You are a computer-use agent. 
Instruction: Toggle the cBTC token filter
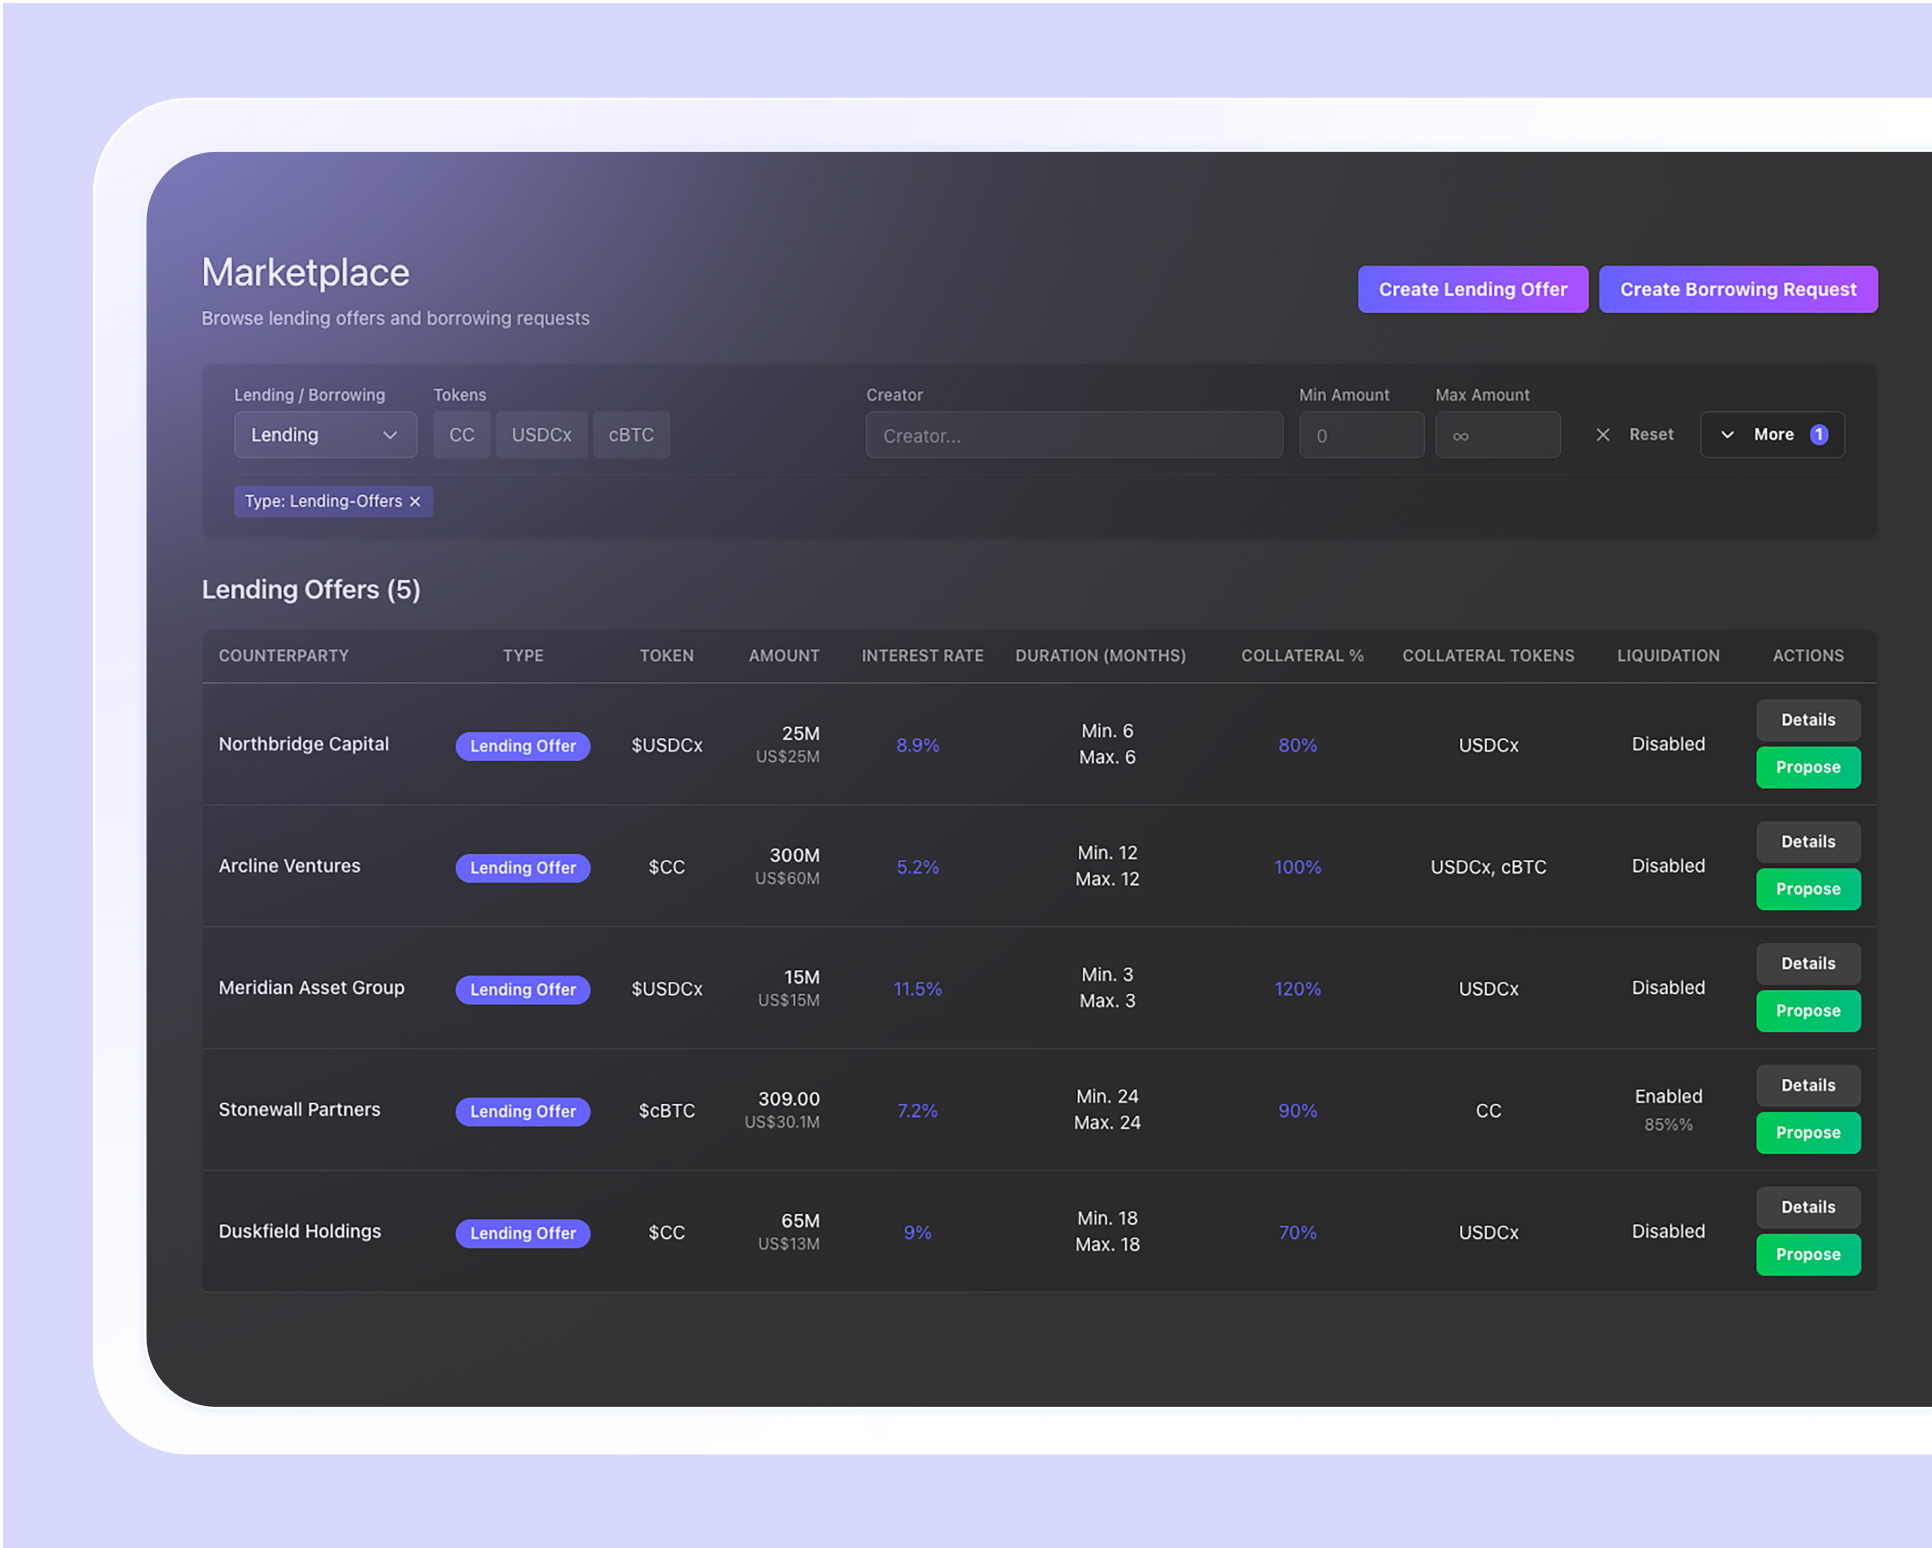coord(631,434)
